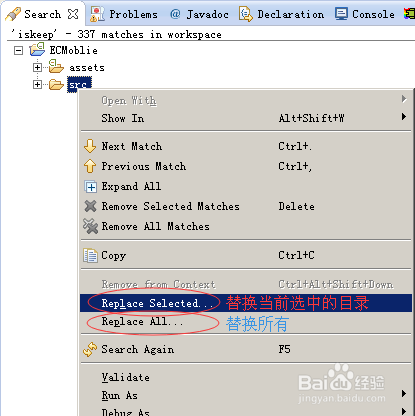Click the Previous Match up arrow icon

[x=90, y=166]
